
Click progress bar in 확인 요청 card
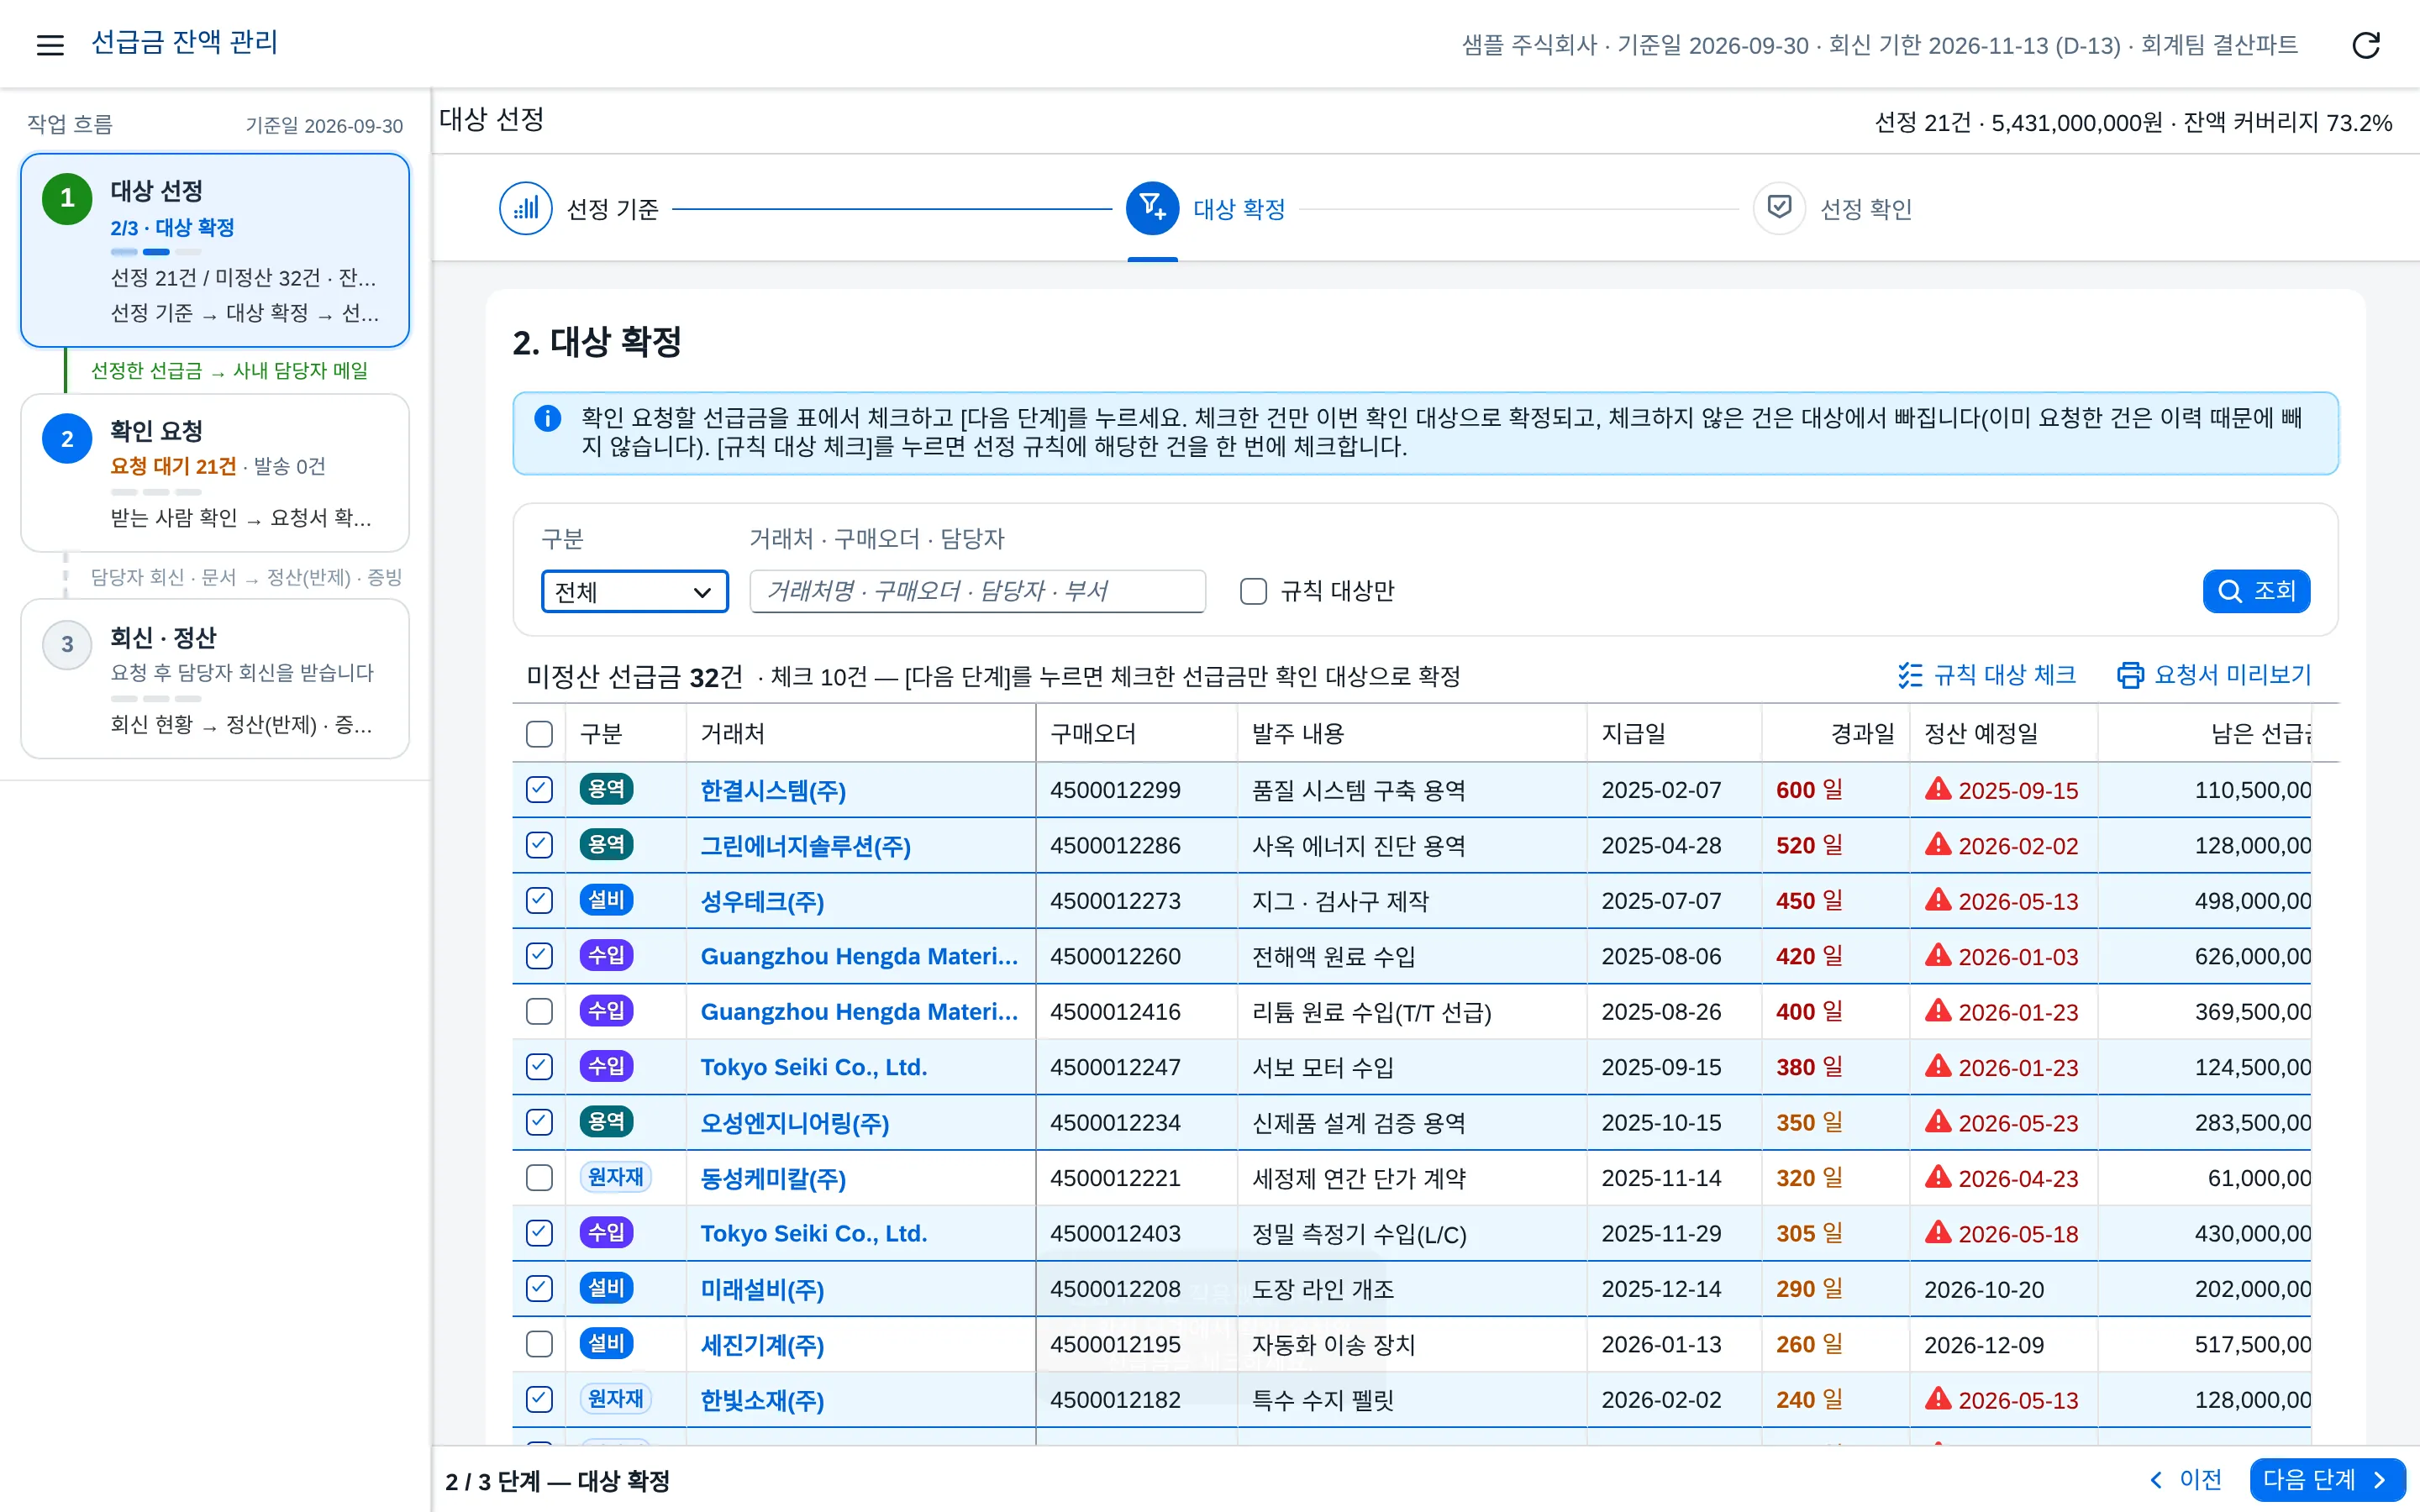coord(156,492)
